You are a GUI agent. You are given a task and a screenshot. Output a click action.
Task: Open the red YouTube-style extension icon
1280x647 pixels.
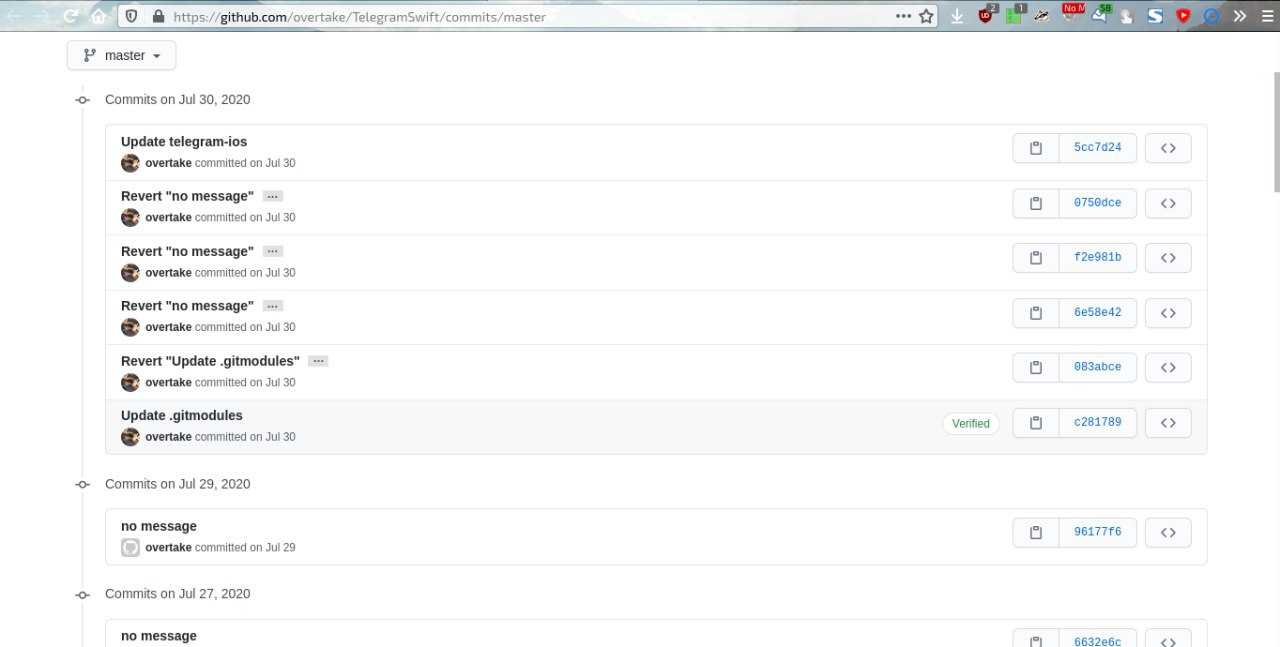click(1184, 16)
